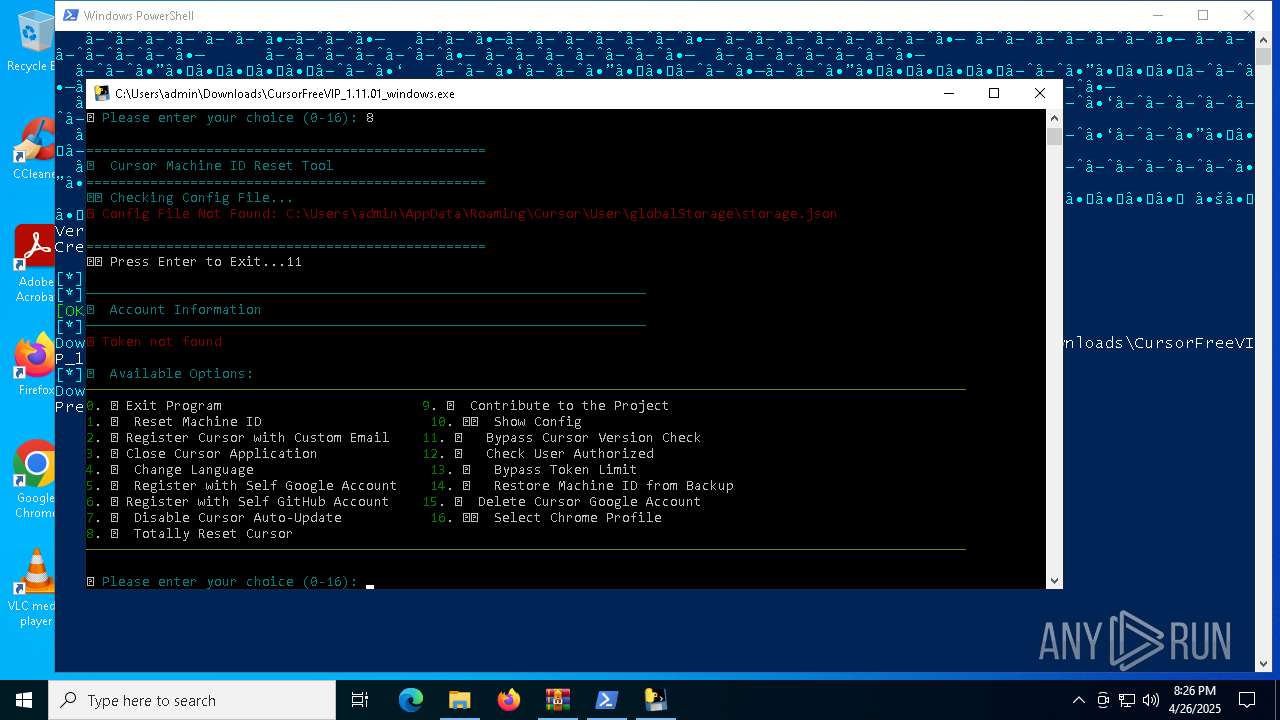This screenshot has height=720, width=1280.
Task: Open WinRAR from the taskbar
Action: point(557,700)
